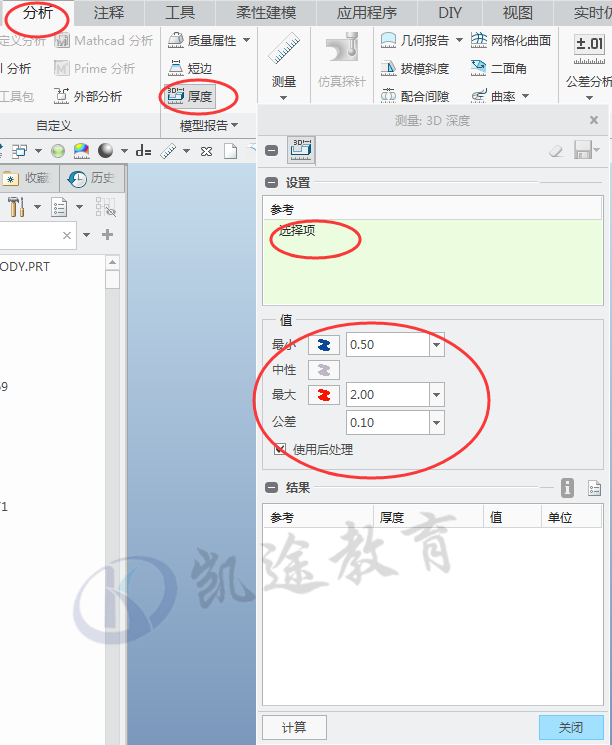
Task: Click the shaded gray sphere display icon
Action: [x=105, y=151]
